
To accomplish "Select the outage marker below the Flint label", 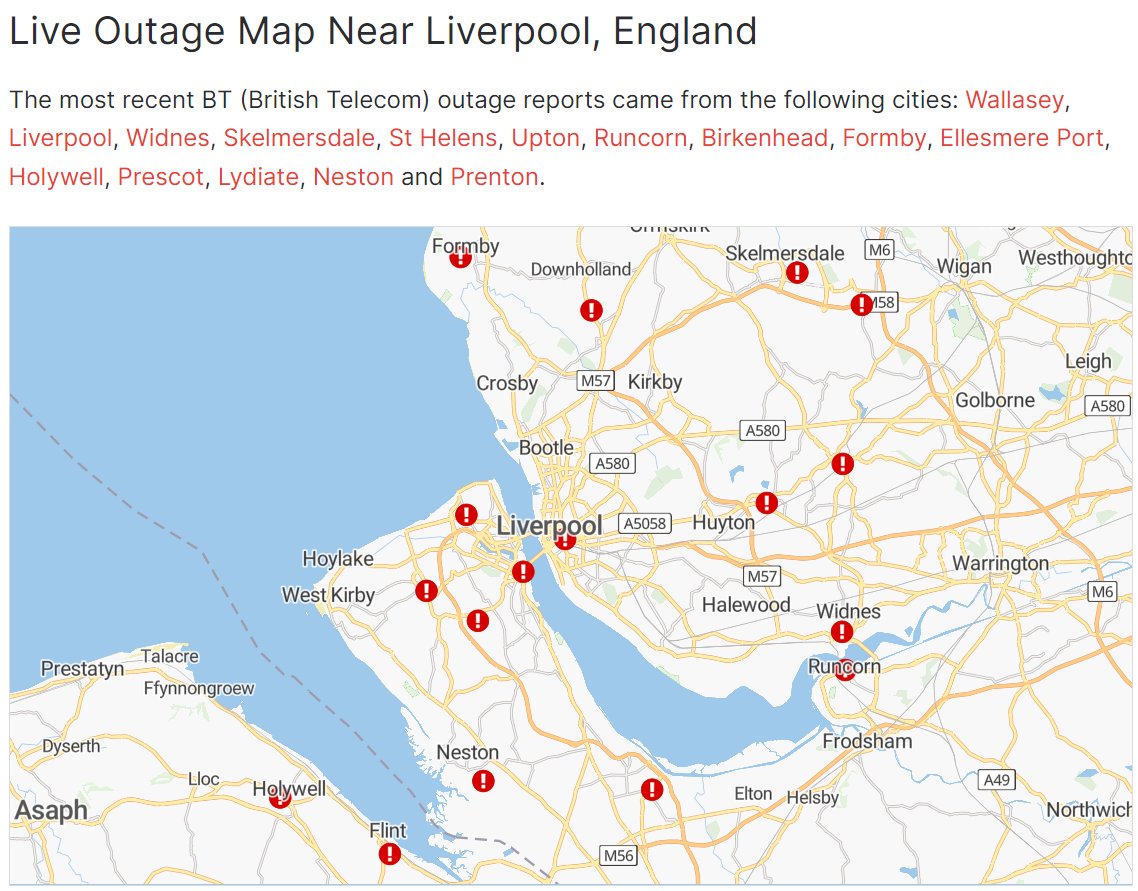I will 390,854.
